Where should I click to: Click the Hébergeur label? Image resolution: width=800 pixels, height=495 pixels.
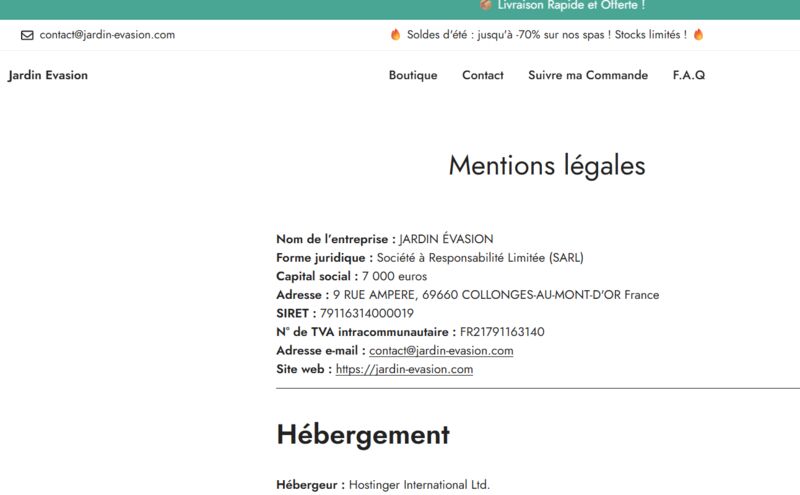pyautogui.click(x=311, y=485)
